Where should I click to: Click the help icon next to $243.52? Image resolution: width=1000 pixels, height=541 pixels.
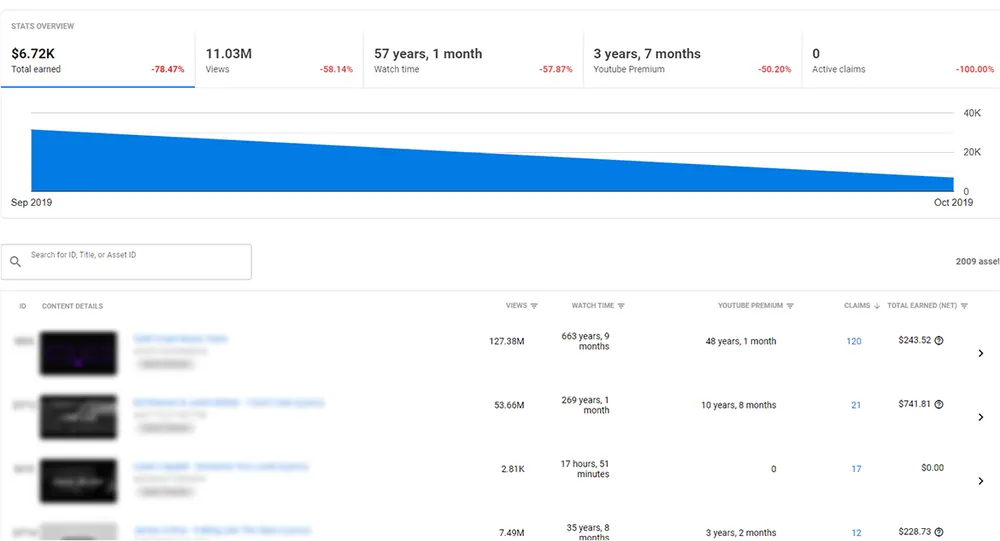(x=939, y=341)
